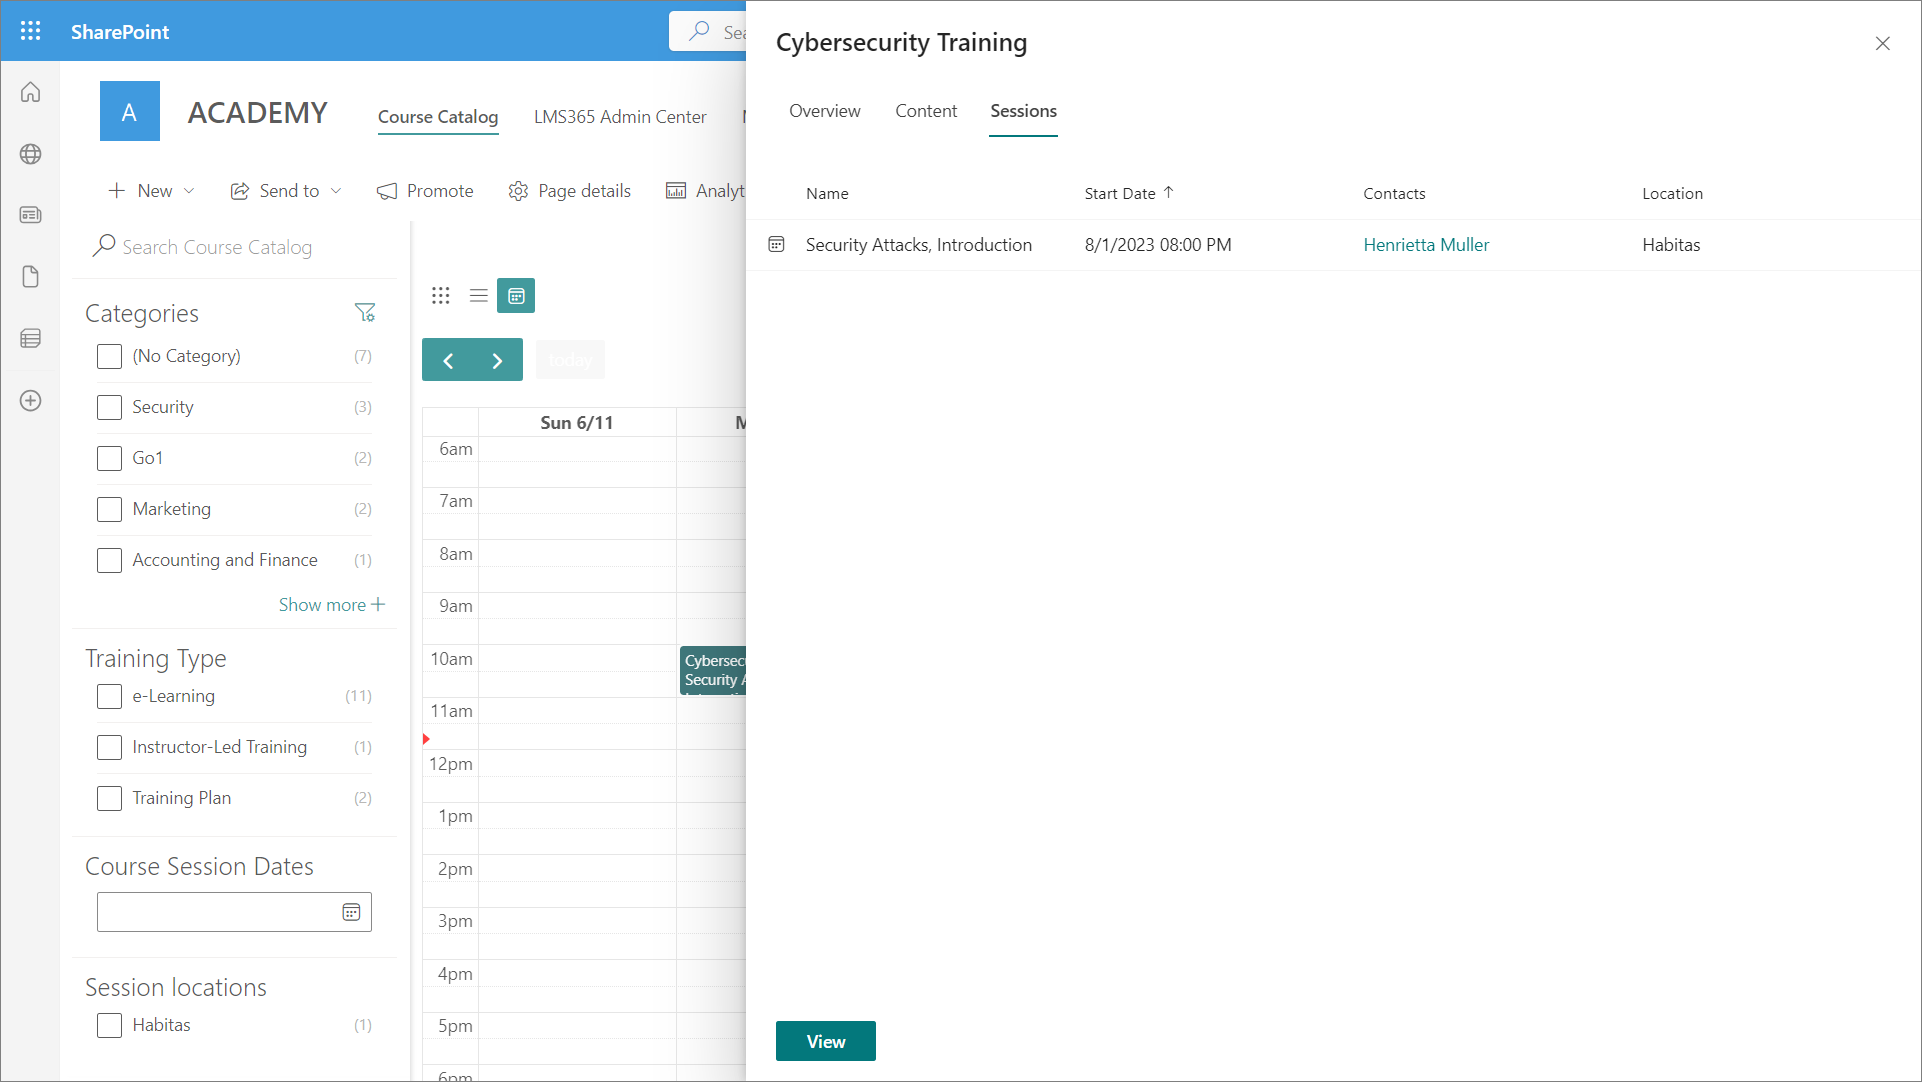Expand the New dropdown menu
This screenshot has height=1082, width=1922.
[152, 191]
